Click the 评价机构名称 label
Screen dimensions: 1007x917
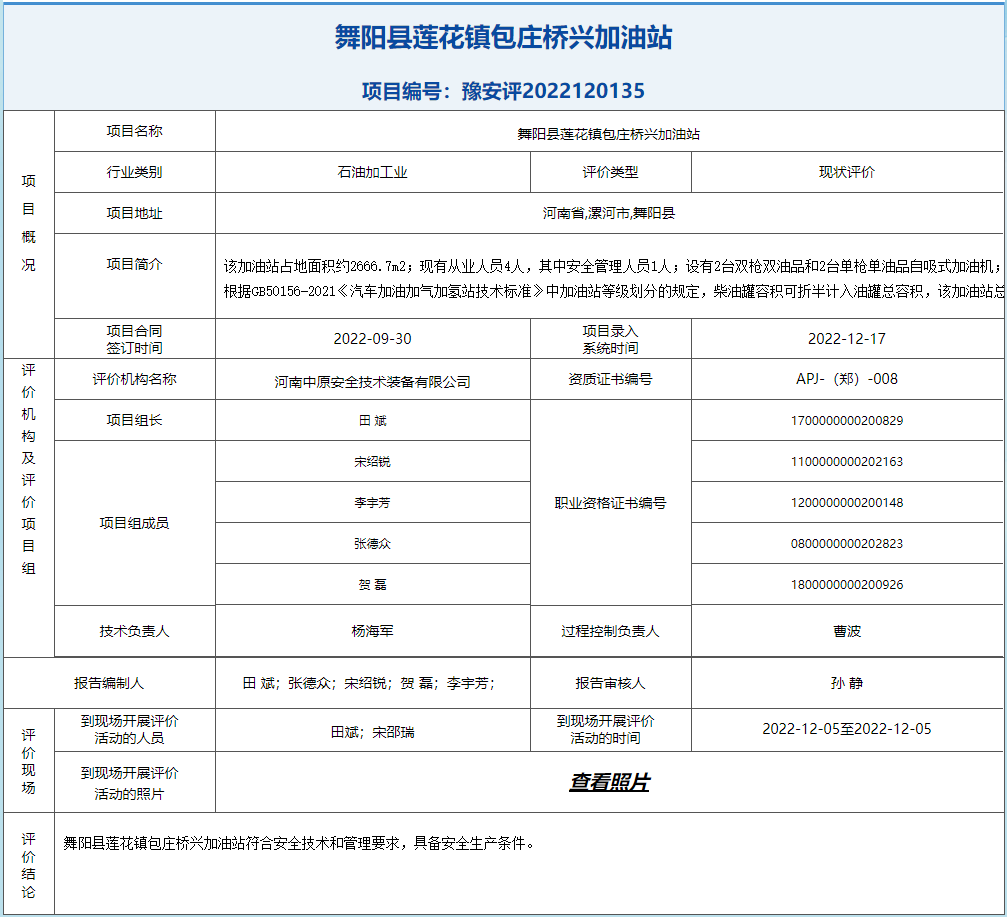(x=134, y=379)
